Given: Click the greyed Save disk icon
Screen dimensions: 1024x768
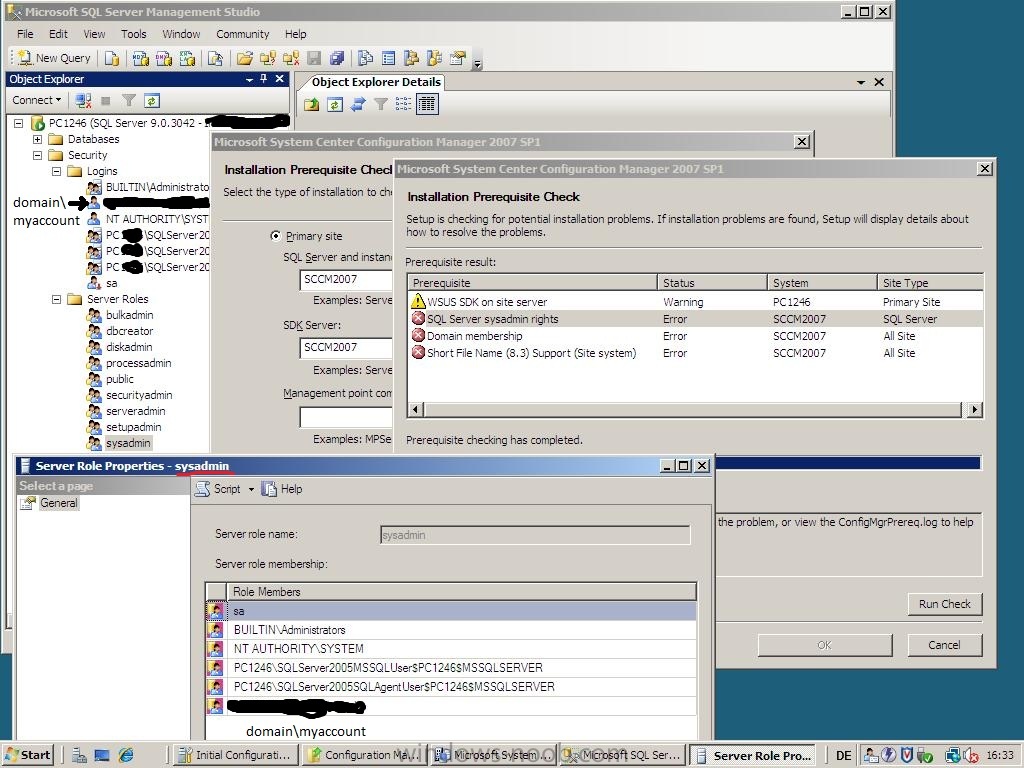Looking at the screenshot, I should 314,59.
